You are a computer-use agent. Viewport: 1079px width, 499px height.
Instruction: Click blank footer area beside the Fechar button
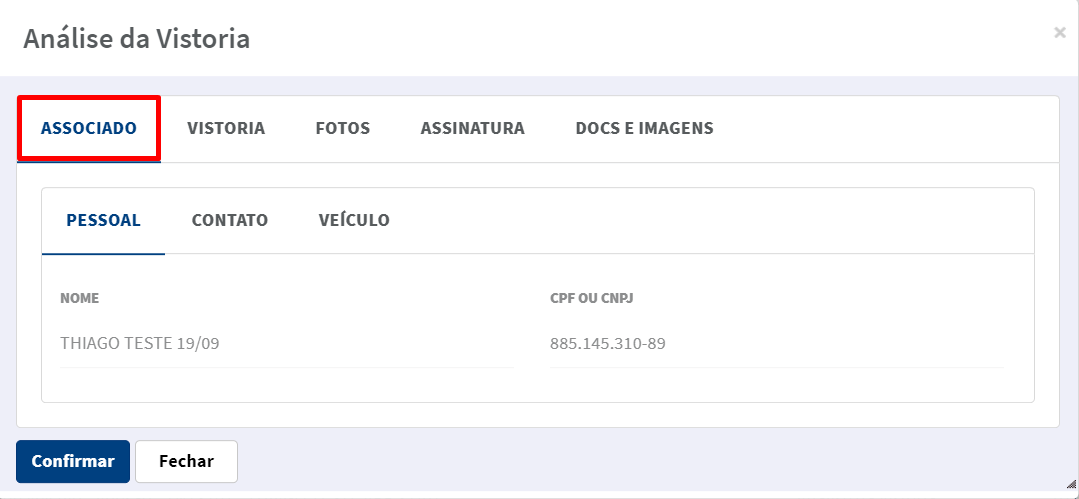pyautogui.click(x=647, y=461)
